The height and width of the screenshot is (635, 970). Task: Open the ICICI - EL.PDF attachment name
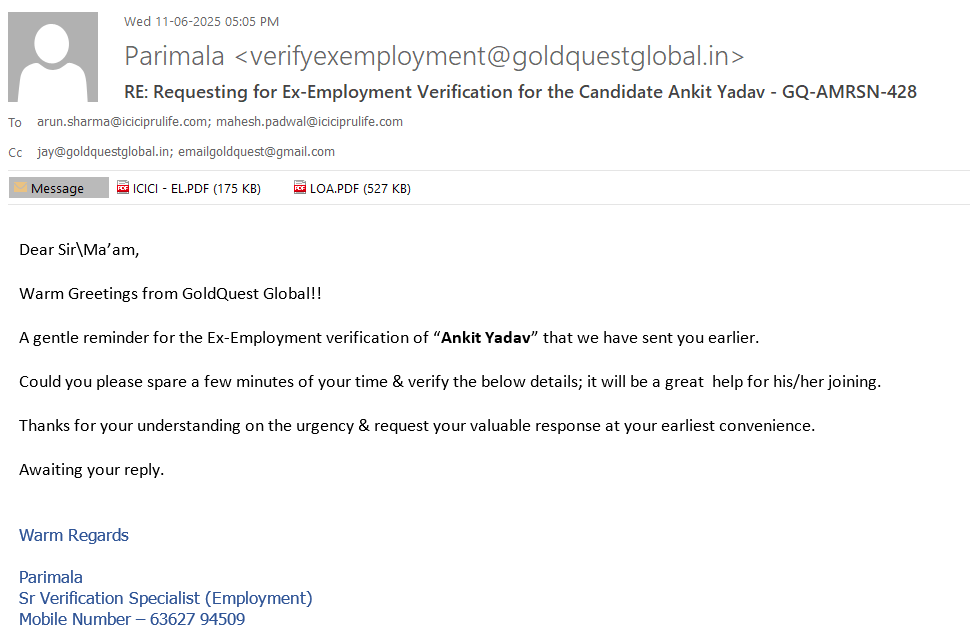(x=196, y=188)
